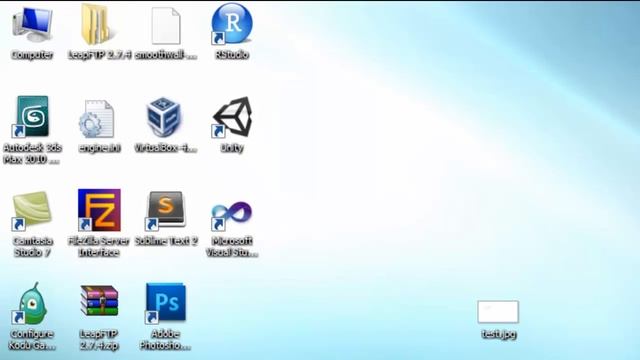
Task: Select the Computer desktop icon
Action: [32, 25]
